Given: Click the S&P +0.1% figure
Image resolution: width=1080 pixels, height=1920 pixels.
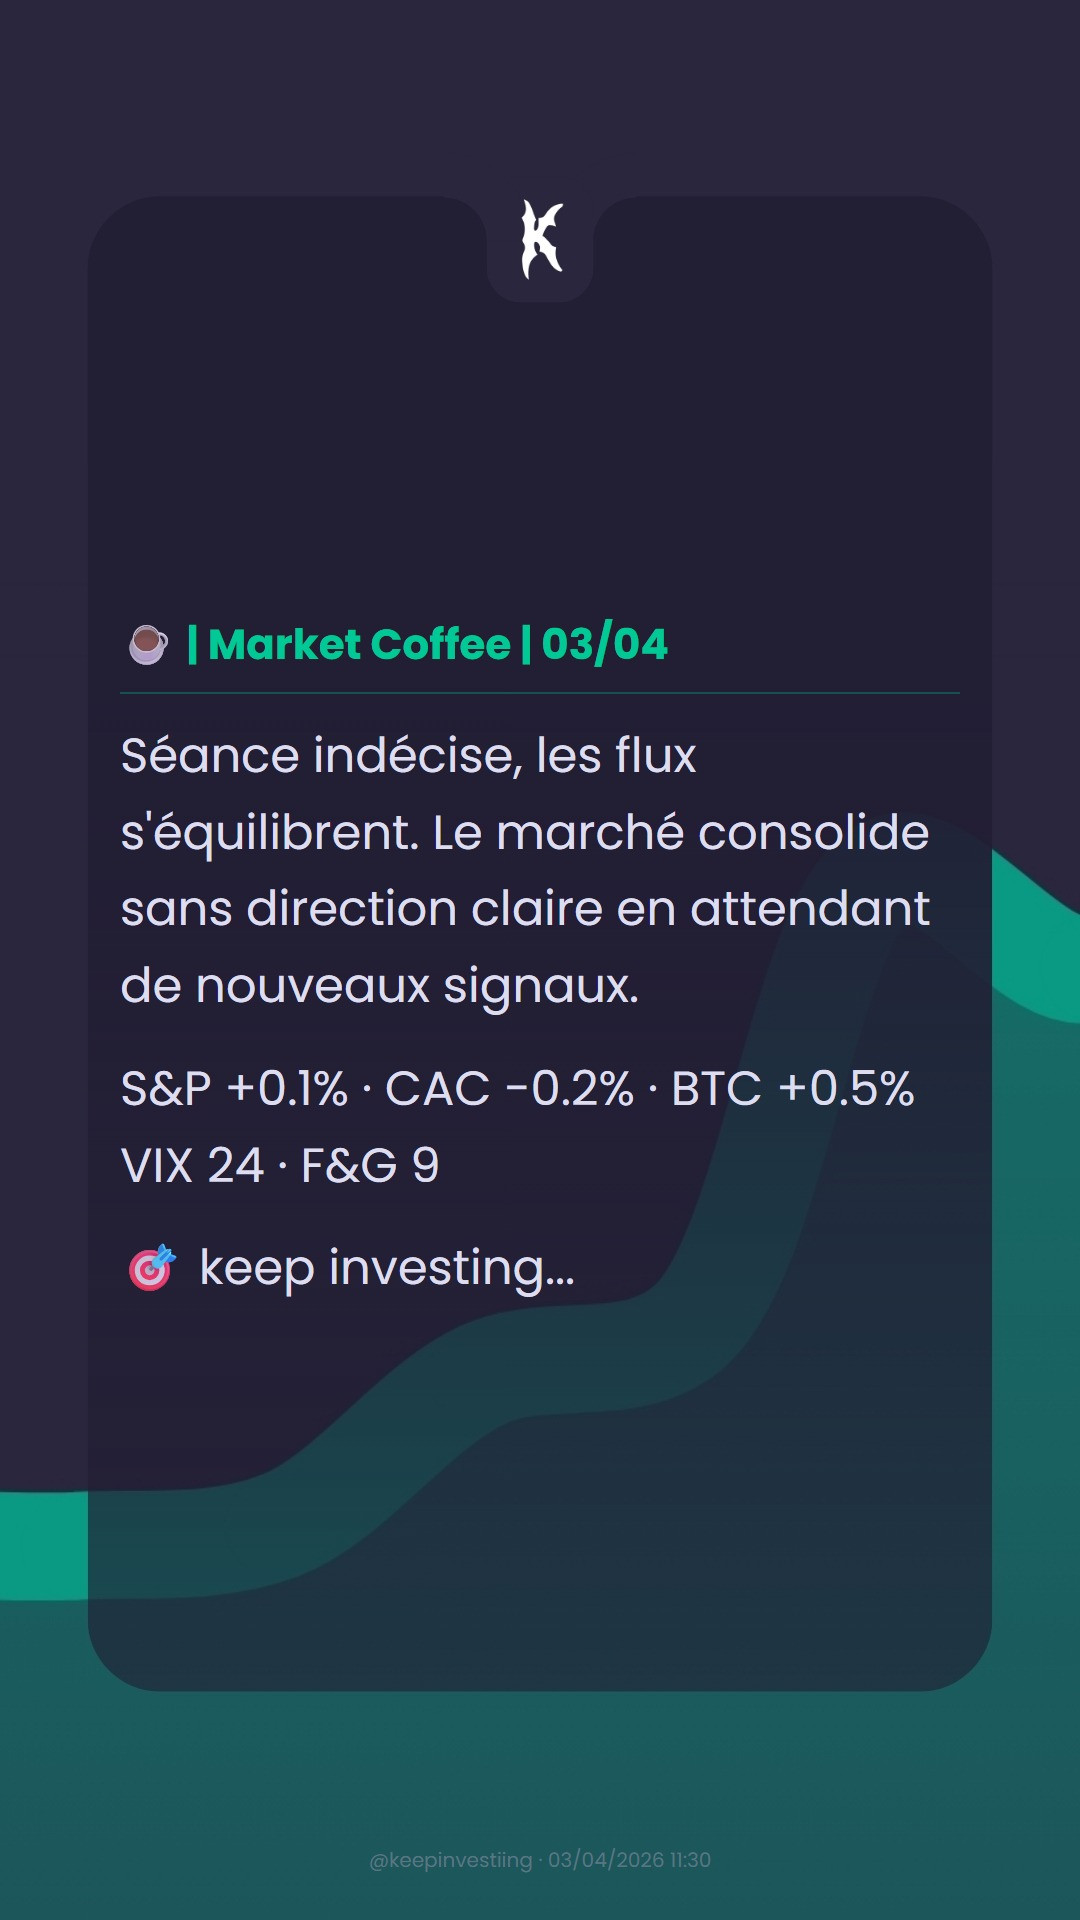Looking at the screenshot, I should [234, 1089].
